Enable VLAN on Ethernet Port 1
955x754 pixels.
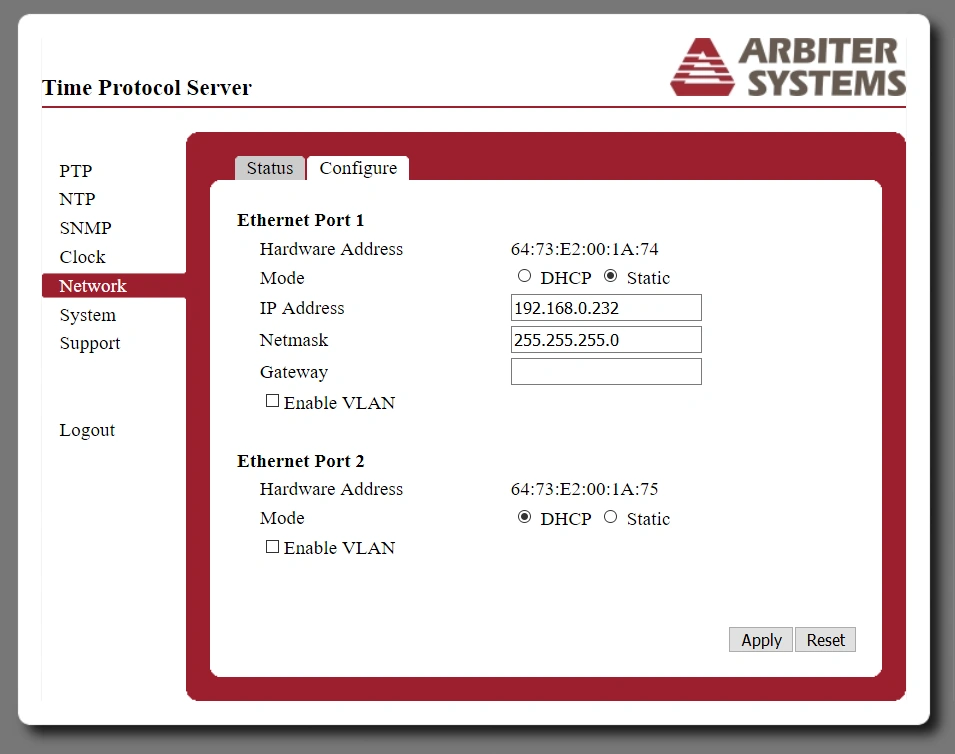[272, 402]
